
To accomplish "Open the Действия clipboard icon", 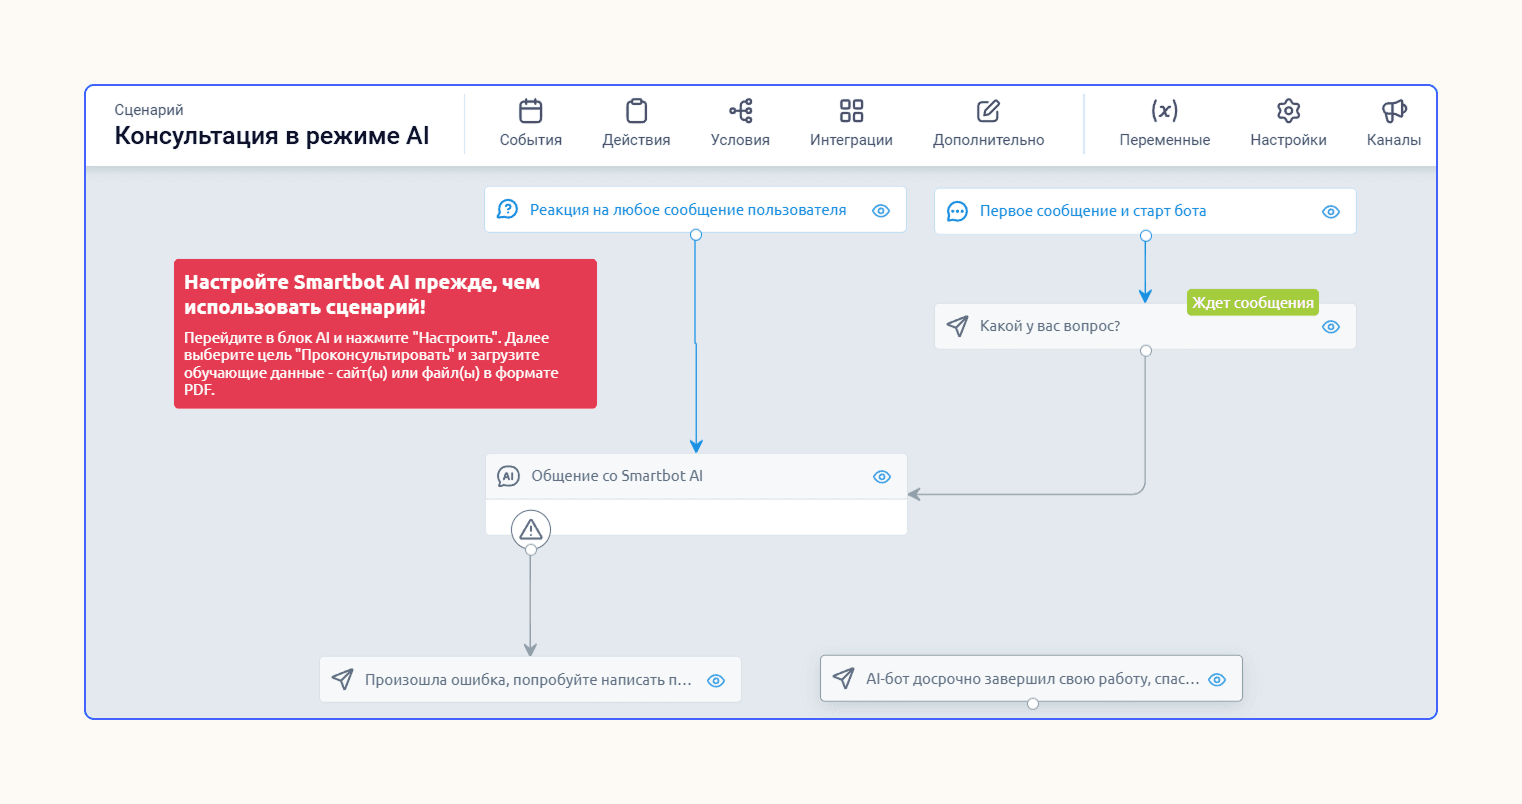I will (636, 110).
